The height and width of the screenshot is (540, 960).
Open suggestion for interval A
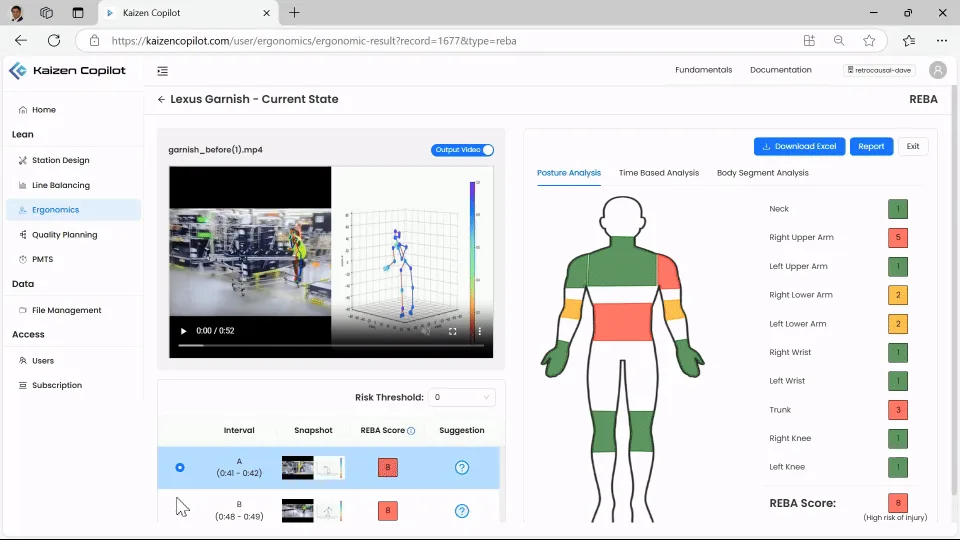click(462, 468)
